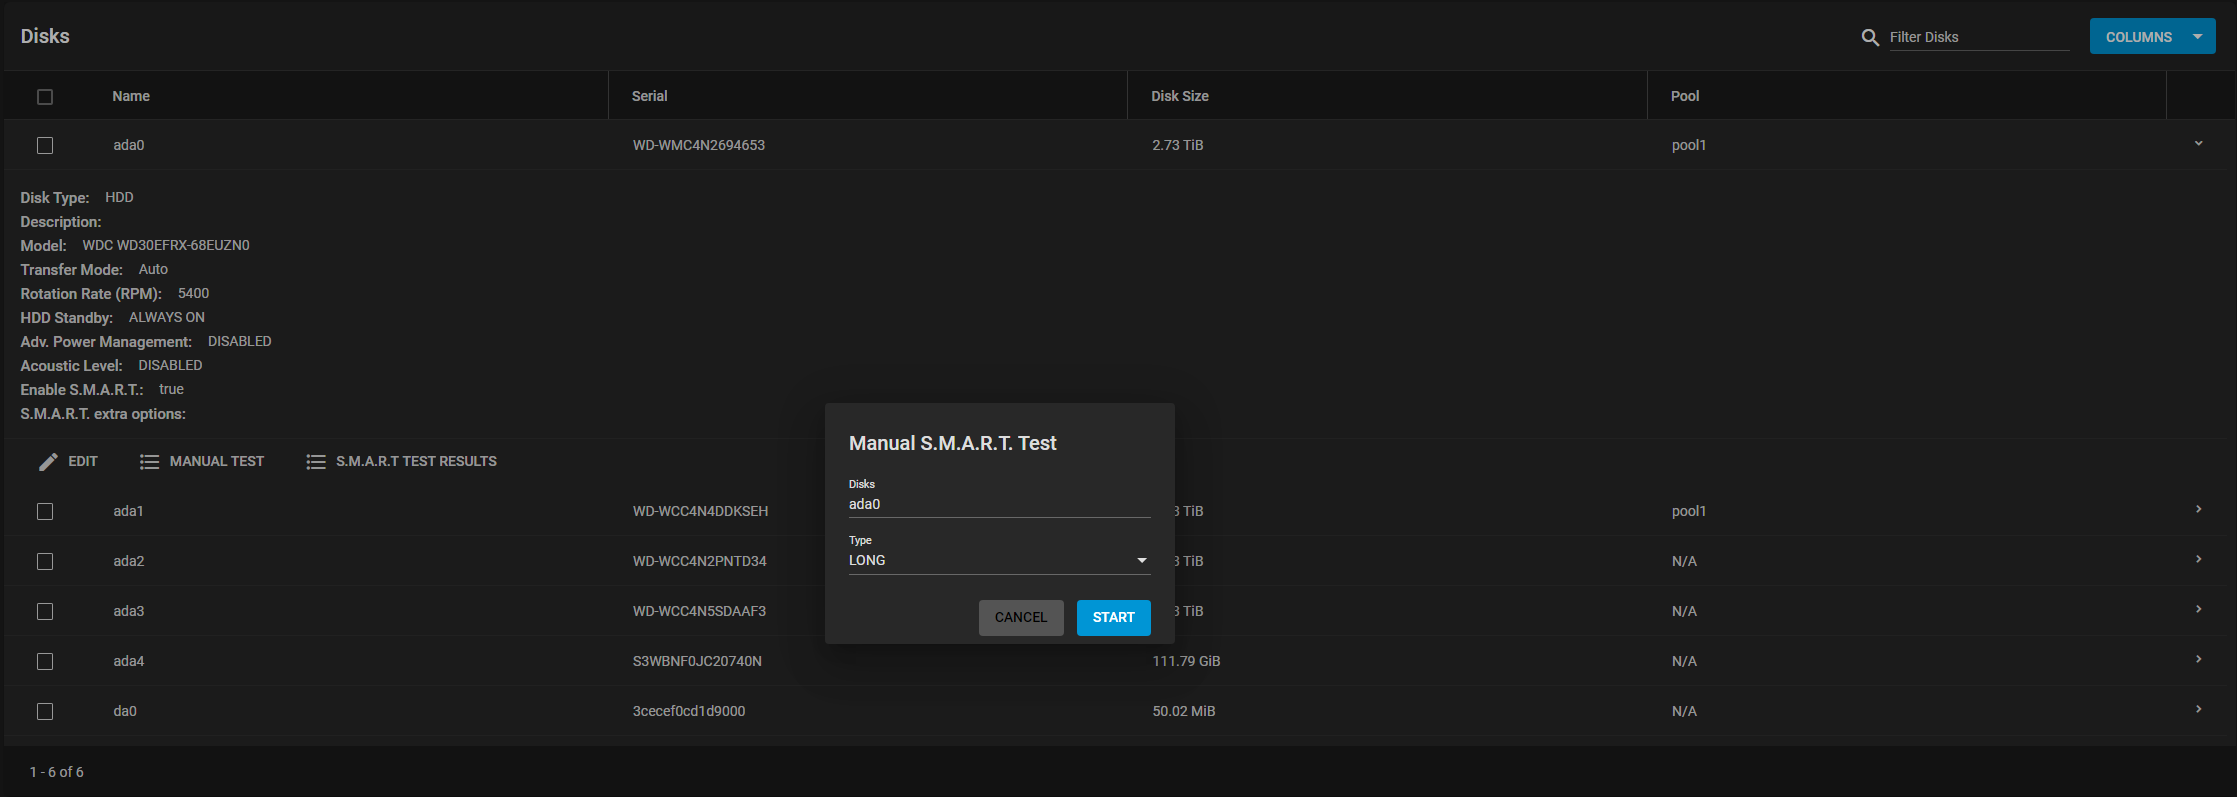The width and height of the screenshot is (2237, 797).
Task: Click the Manual Test list icon
Action: (x=149, y=461)
